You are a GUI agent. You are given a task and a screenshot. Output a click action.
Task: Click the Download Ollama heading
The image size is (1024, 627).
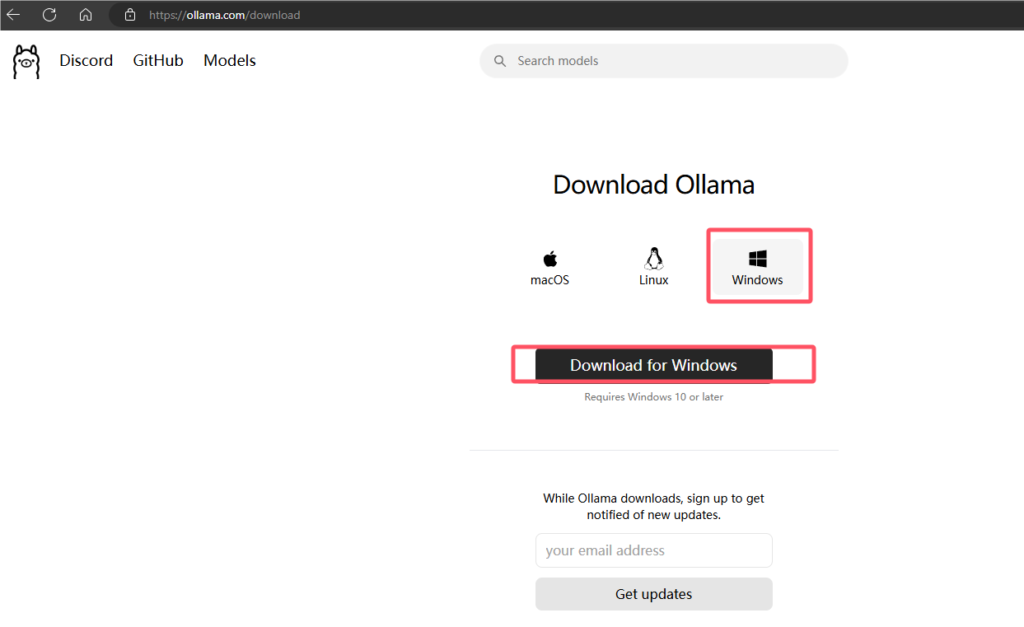point(654,185)
